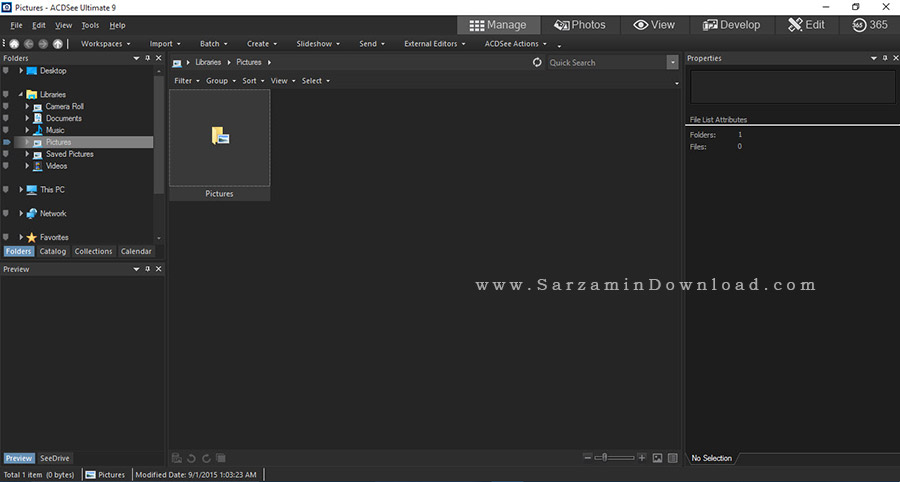The height and width of the screenshot is (482, 900).
Task: Click the add to image basket icon
Action: point(177,458)
